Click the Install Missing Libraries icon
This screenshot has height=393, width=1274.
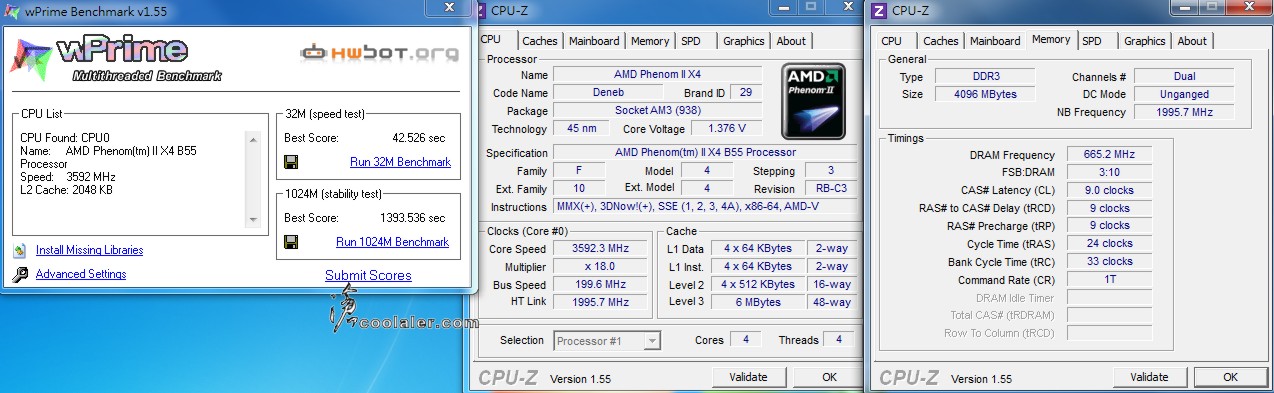tap(20, 250)
